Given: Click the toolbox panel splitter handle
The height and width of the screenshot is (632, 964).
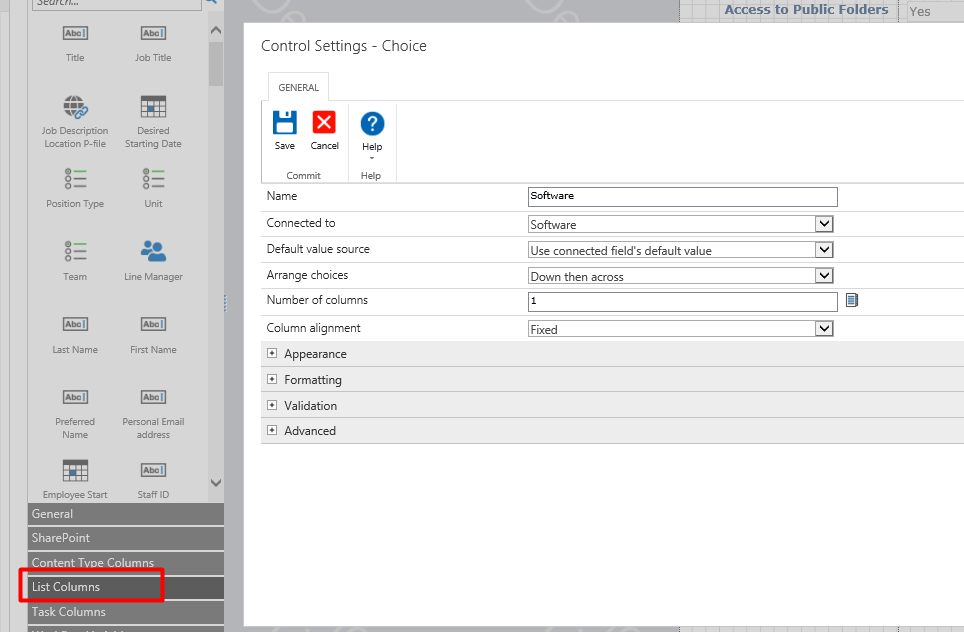Looking at the screenshot, I should (x=225, y=303).
